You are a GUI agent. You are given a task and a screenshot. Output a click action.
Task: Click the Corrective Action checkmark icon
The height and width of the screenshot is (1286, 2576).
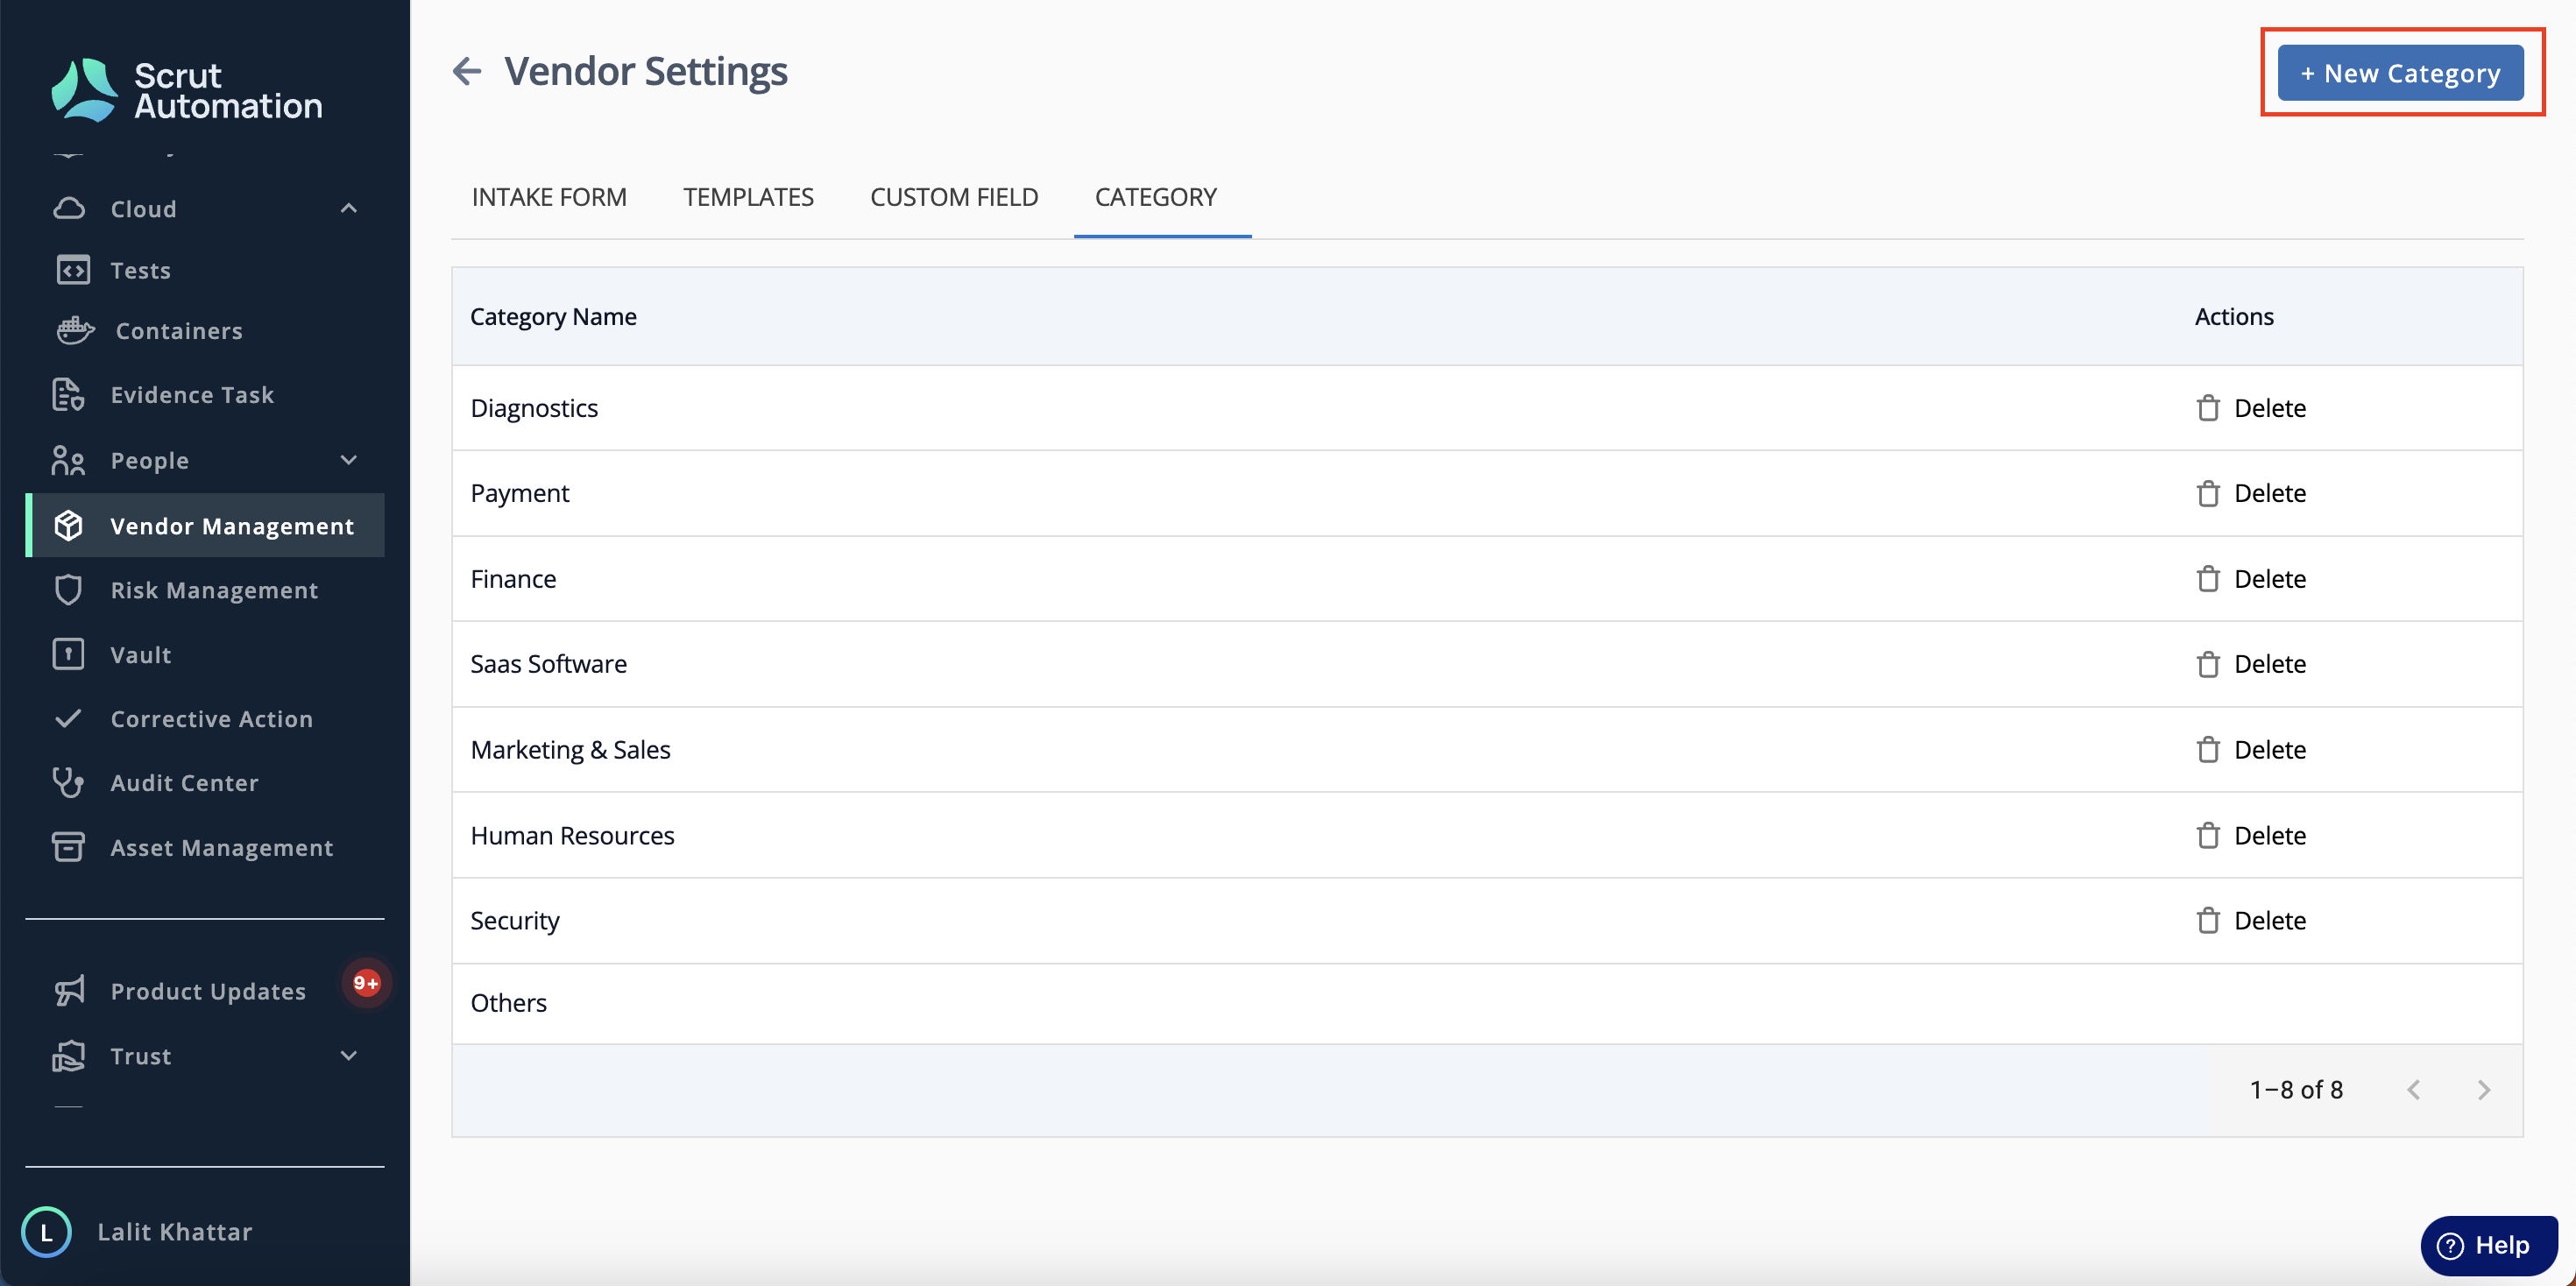tap(68, 718)
